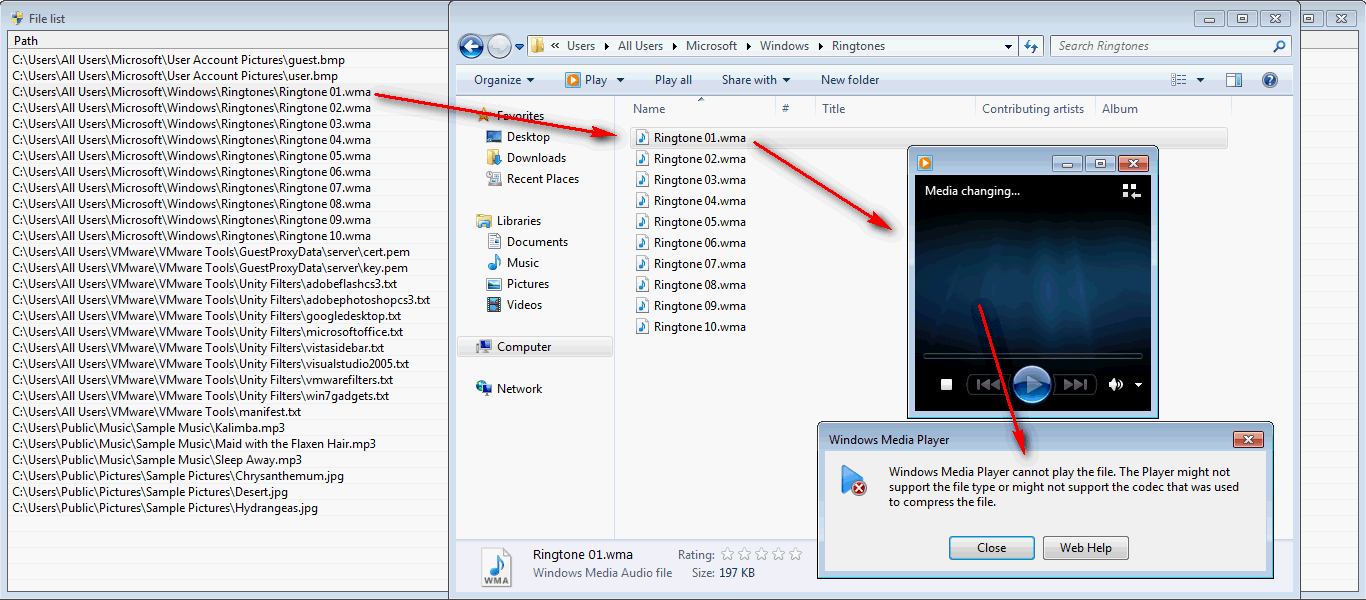Switch to Library view icon in Media Player
Viewport: 1366px width, 600px height.
[x=1131, y=191]
